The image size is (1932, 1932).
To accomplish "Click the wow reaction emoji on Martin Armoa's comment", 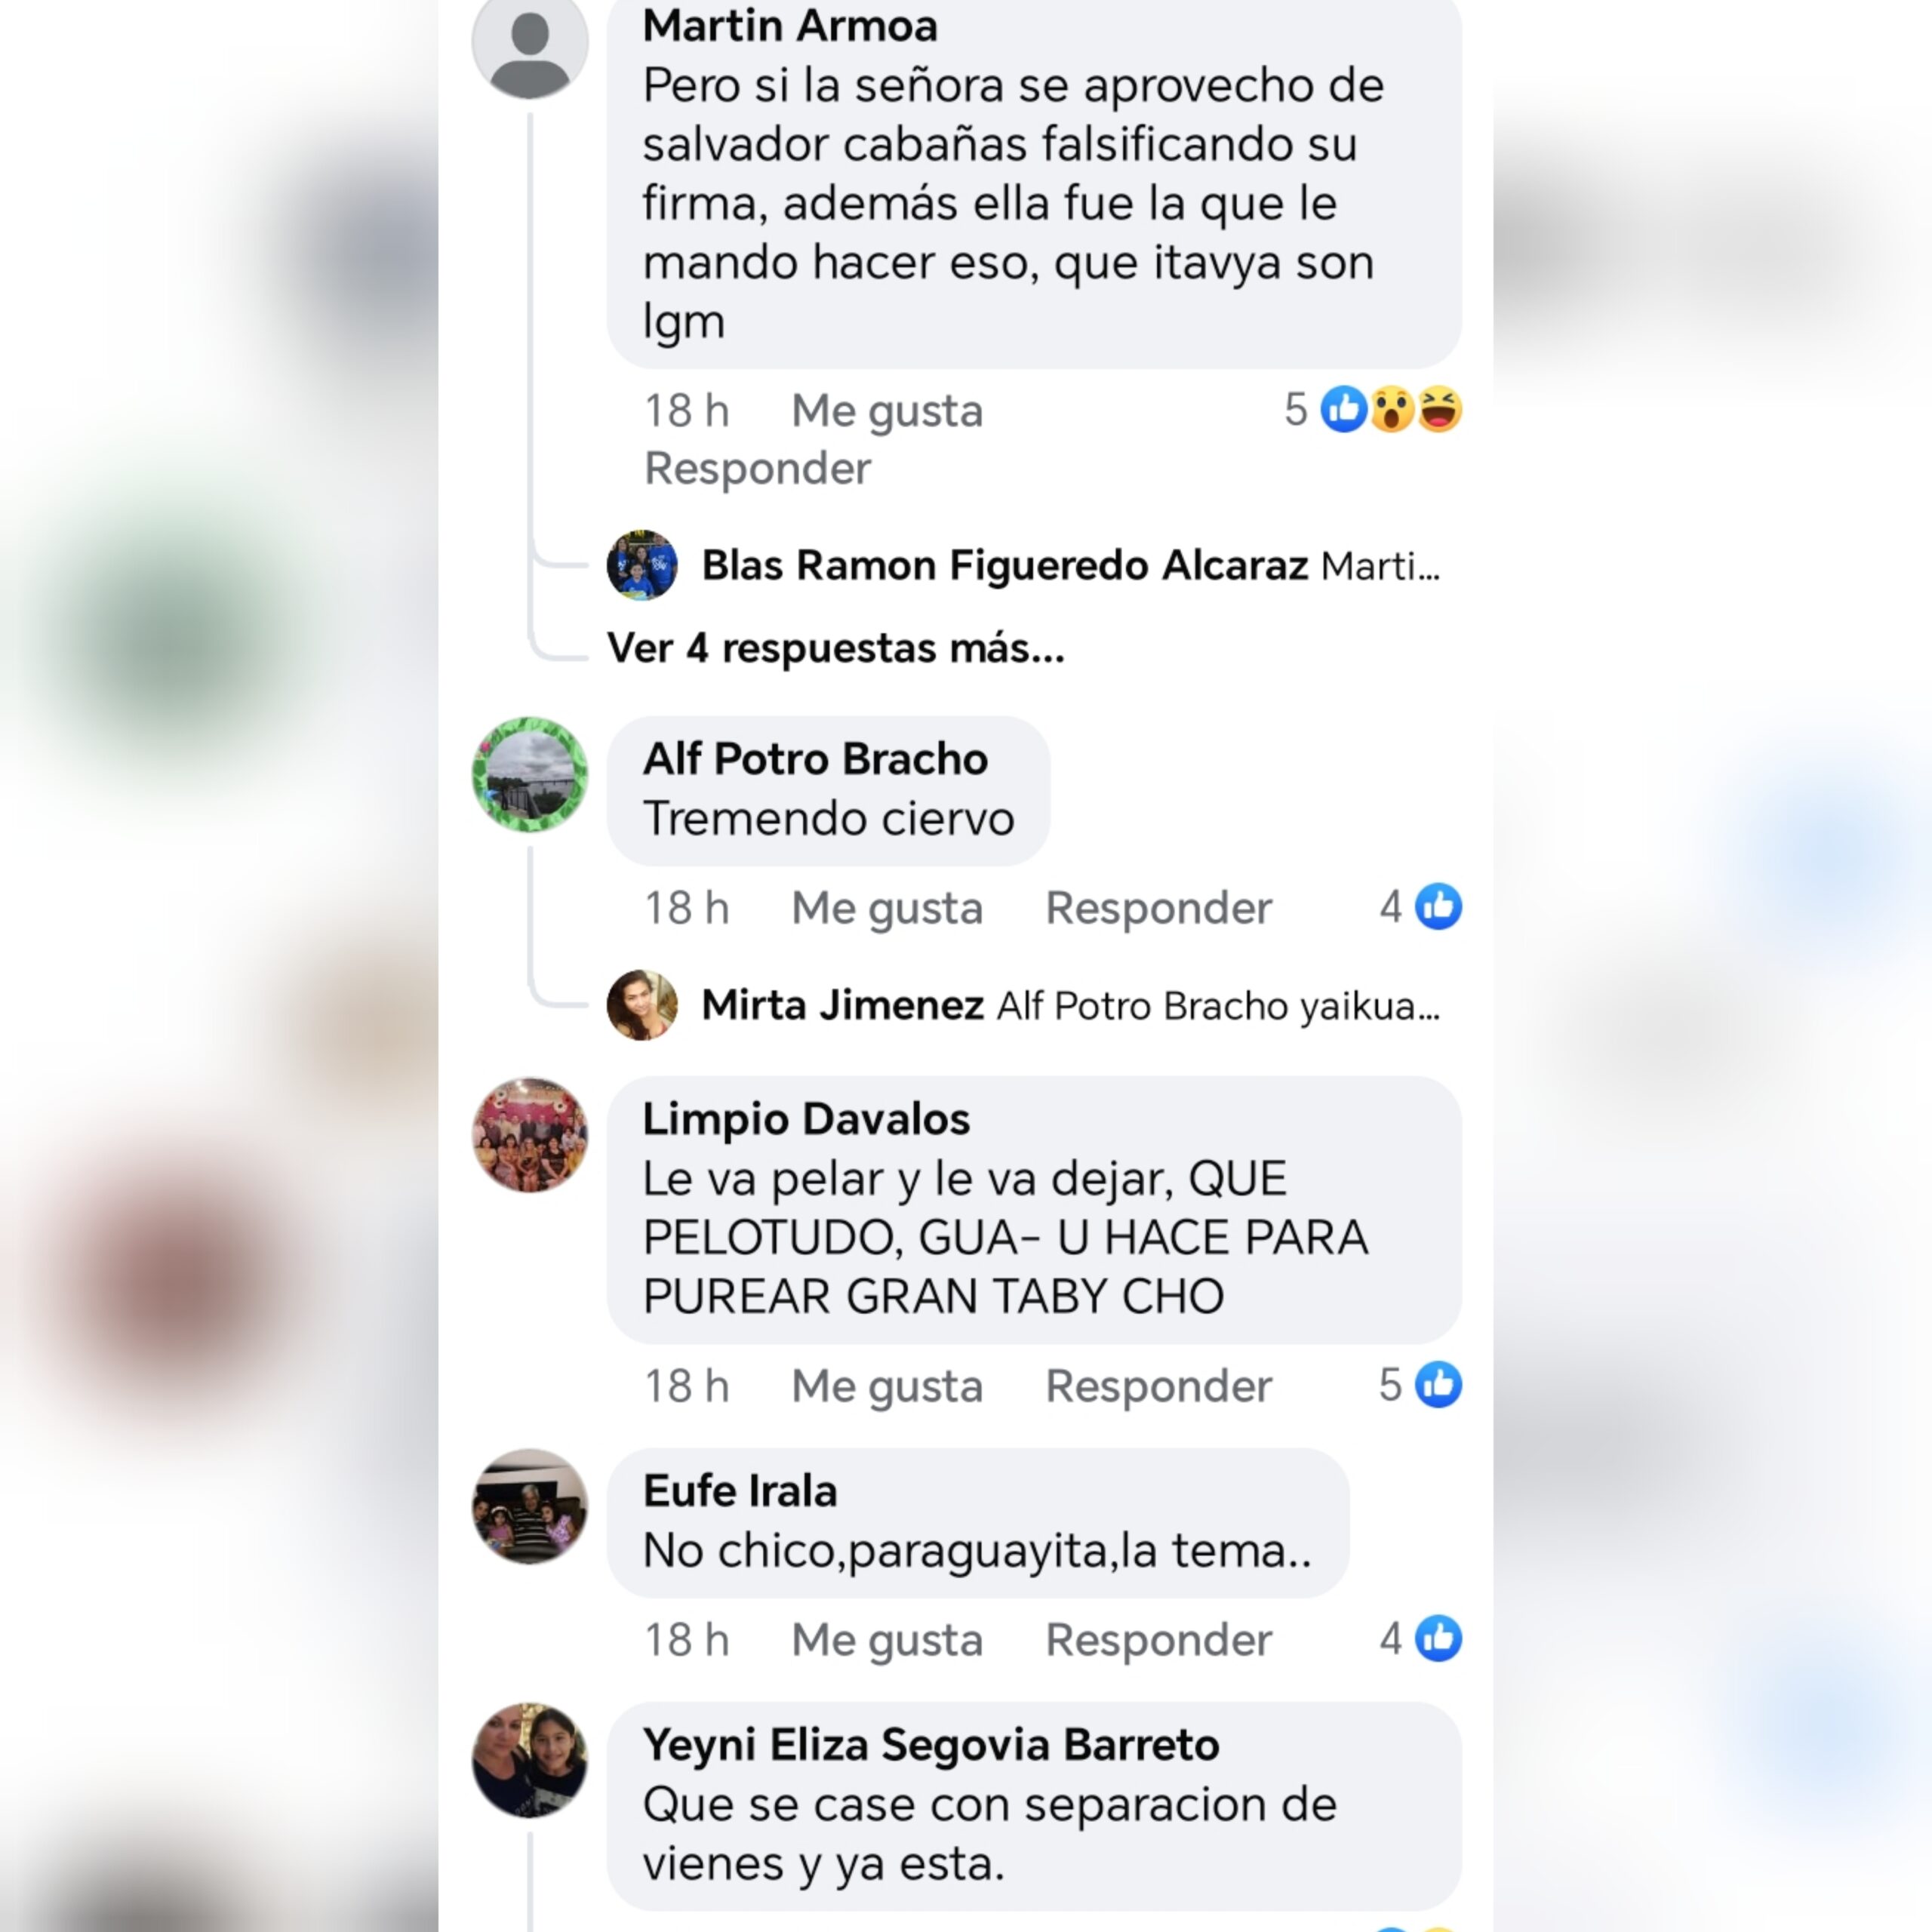I will (1391, 409).
